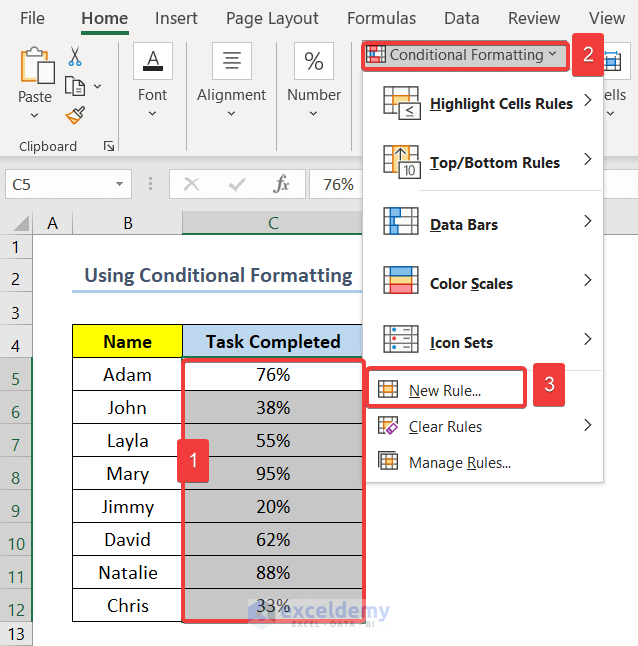638x646 pixels.
Task: Switch to the Insert tab
Action: [x=176, y=19]
